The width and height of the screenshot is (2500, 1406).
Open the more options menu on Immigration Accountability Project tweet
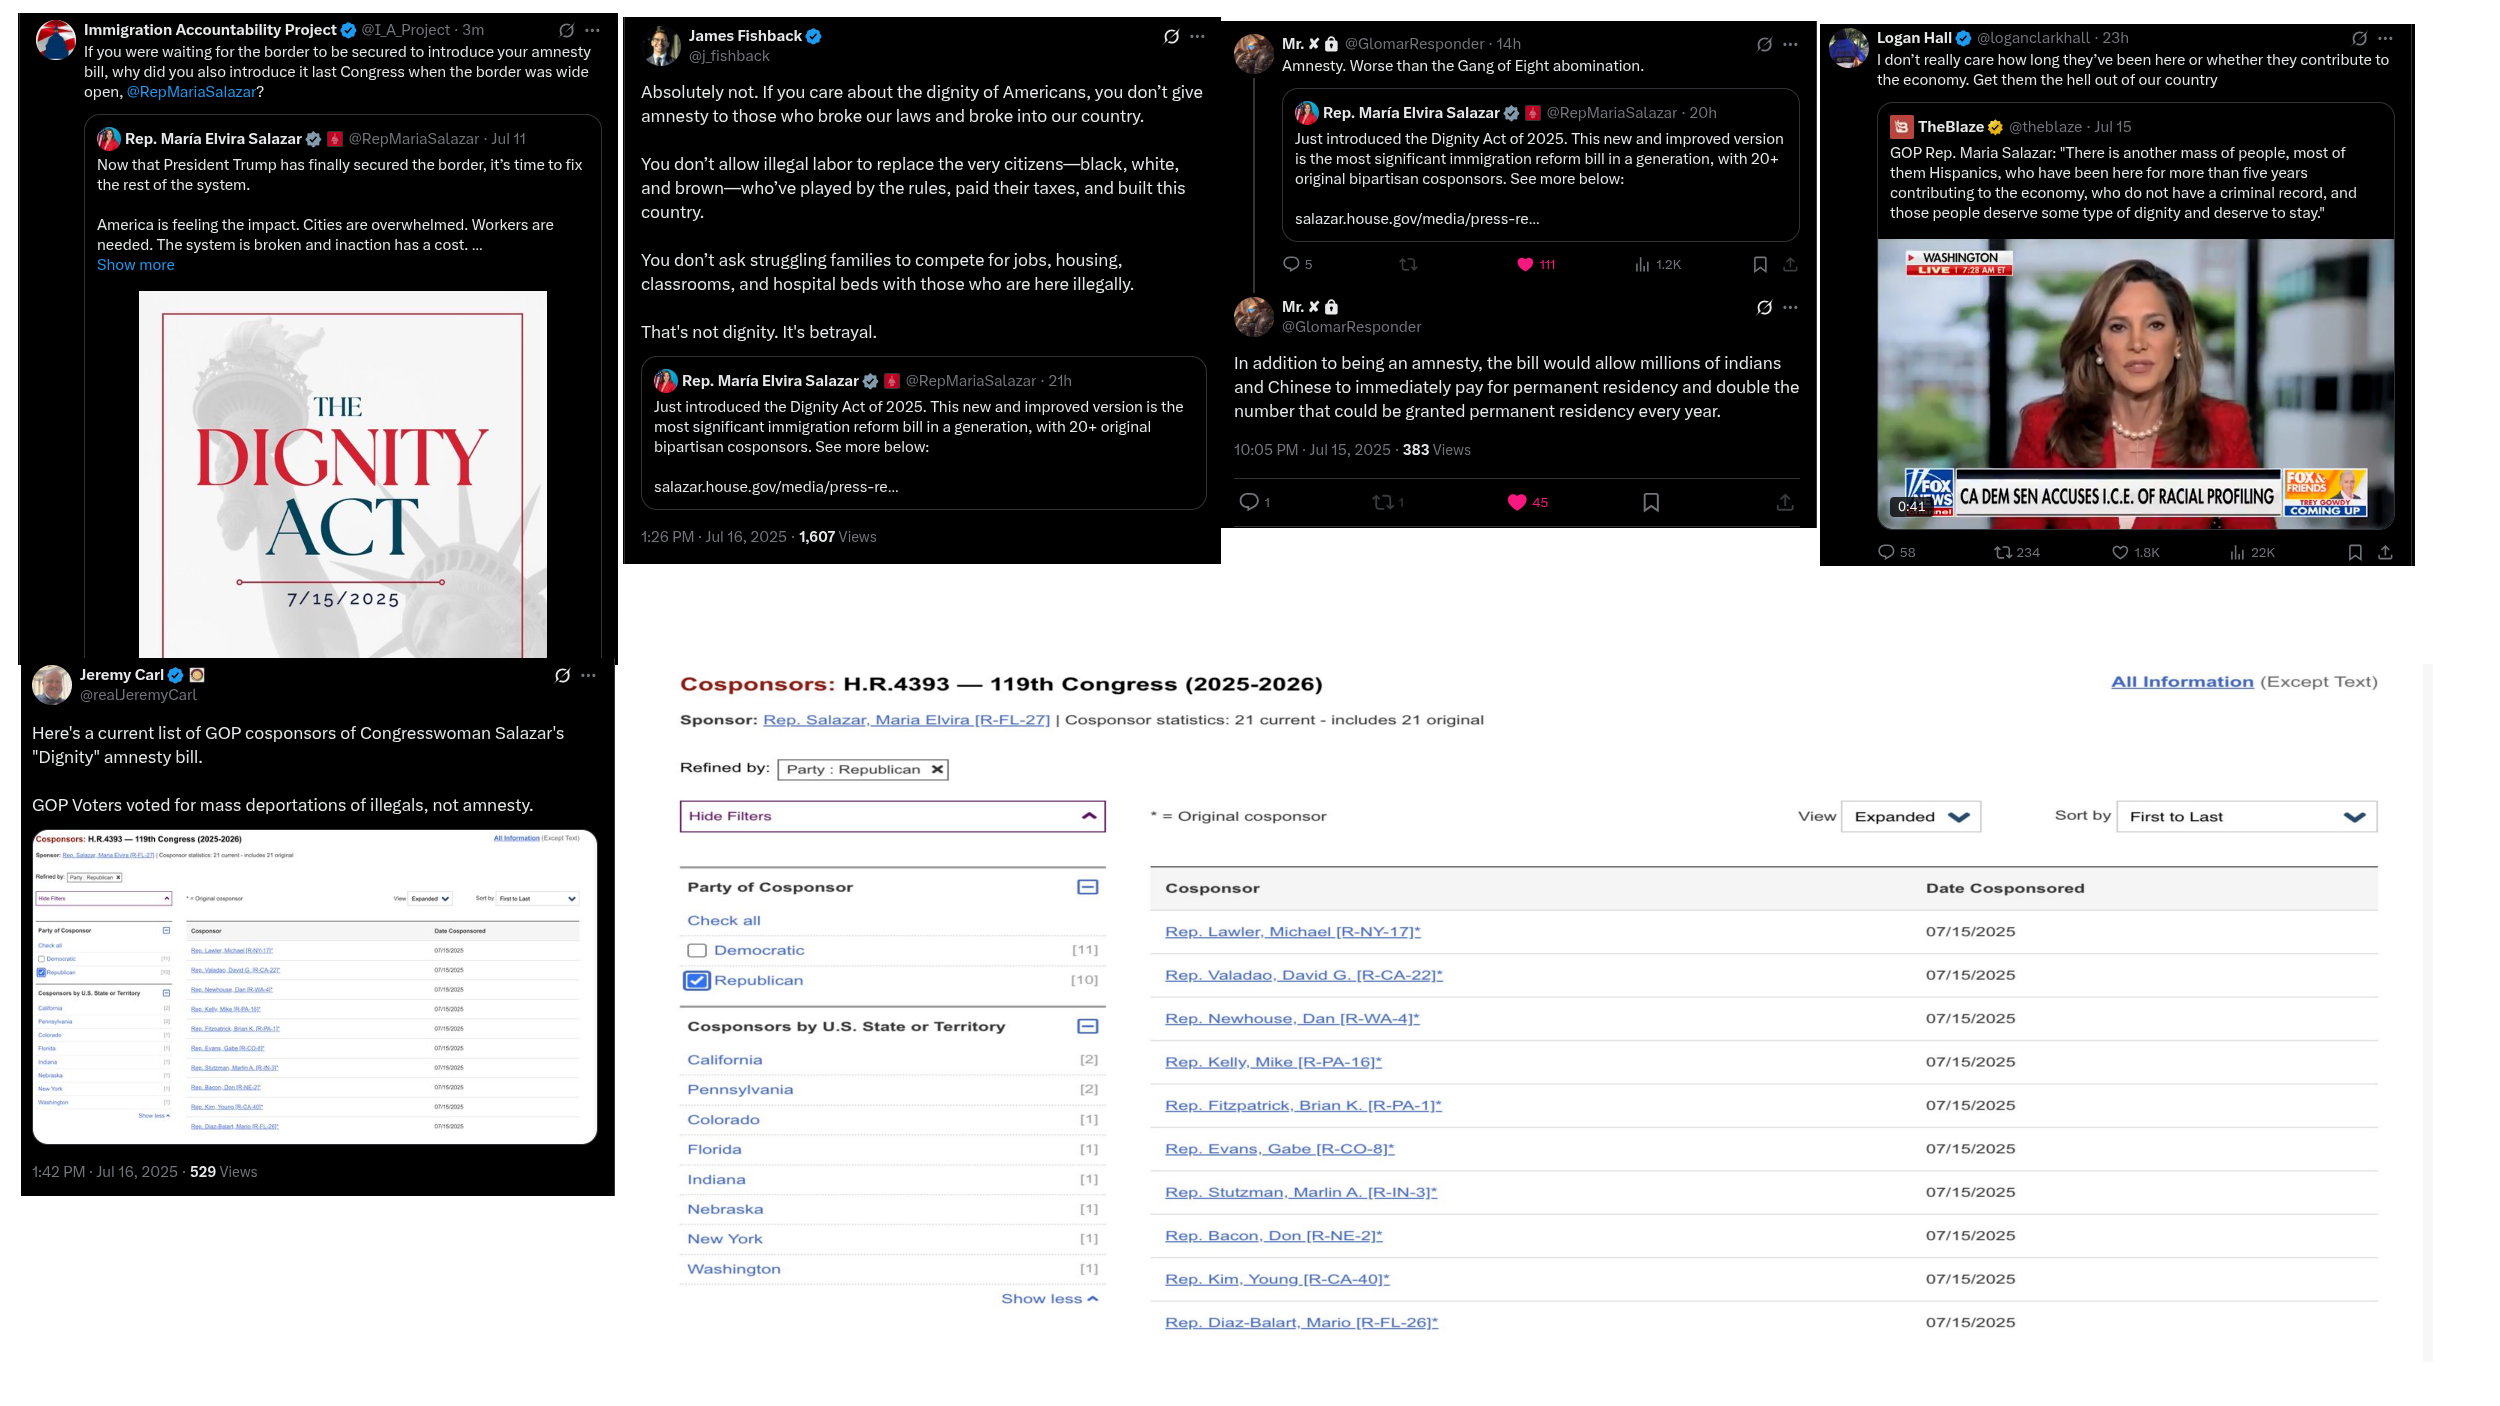click(593, 31)
